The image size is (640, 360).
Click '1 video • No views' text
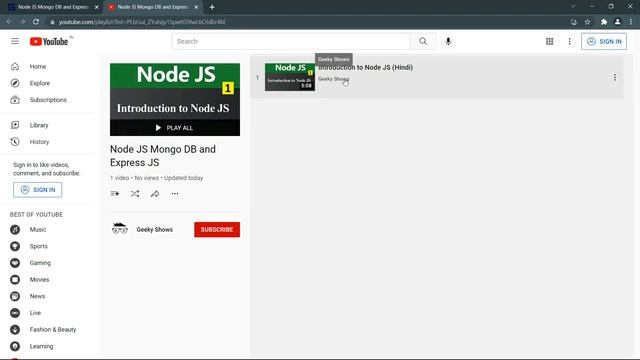(134, 178)
